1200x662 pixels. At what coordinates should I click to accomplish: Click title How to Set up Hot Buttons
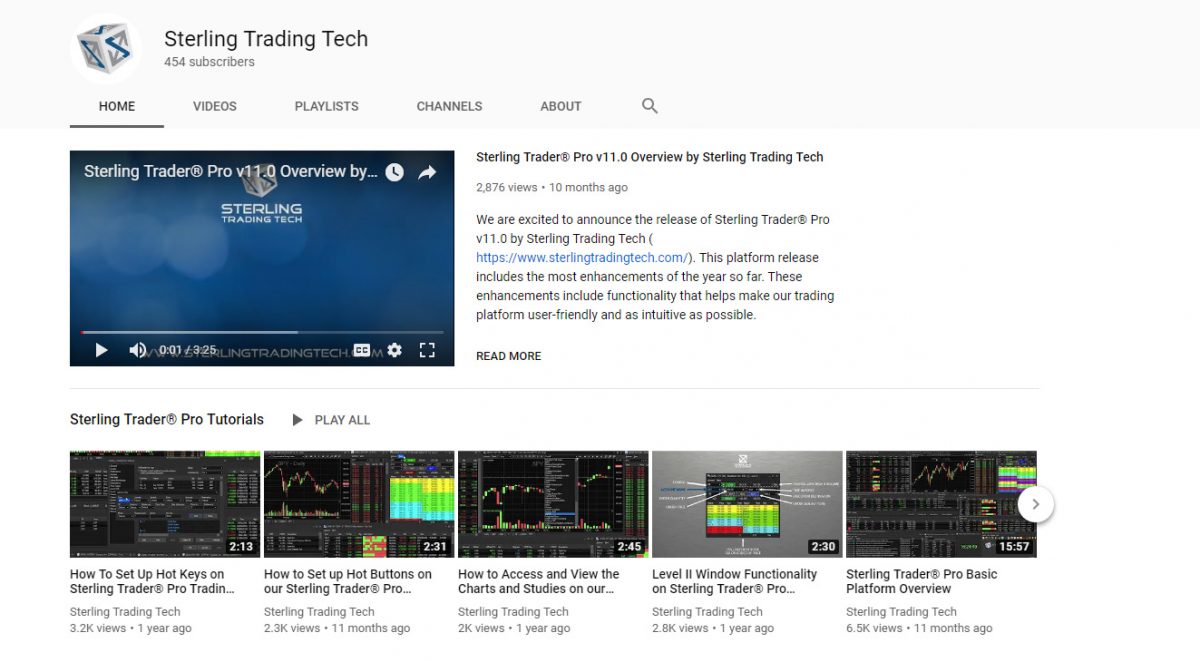point(348,581)
